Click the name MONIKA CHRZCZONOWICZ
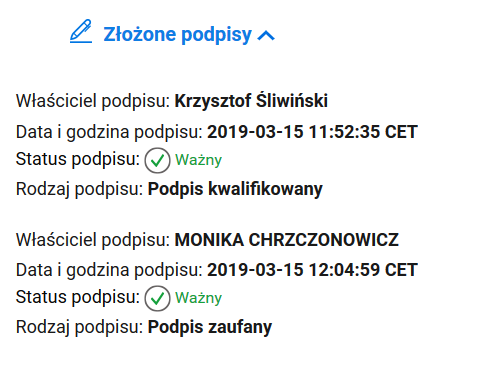Image resolution: width=493 pixels, height=390 pixels. tap(287, 240)
